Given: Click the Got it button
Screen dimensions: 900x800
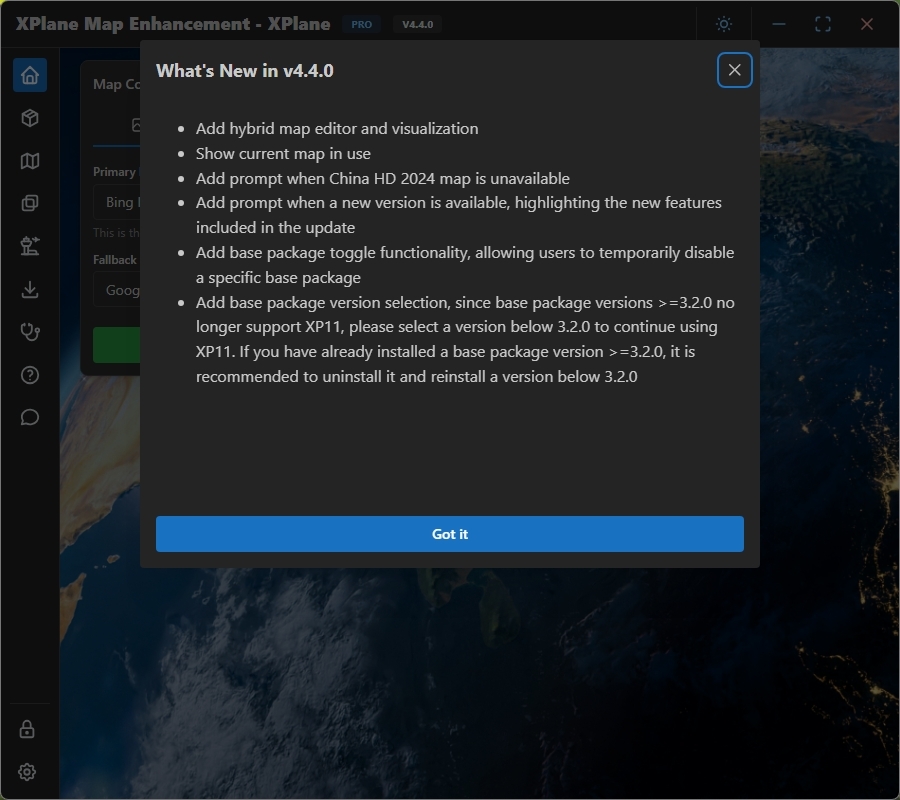Looking at the screenshot, I should [449, 534].
